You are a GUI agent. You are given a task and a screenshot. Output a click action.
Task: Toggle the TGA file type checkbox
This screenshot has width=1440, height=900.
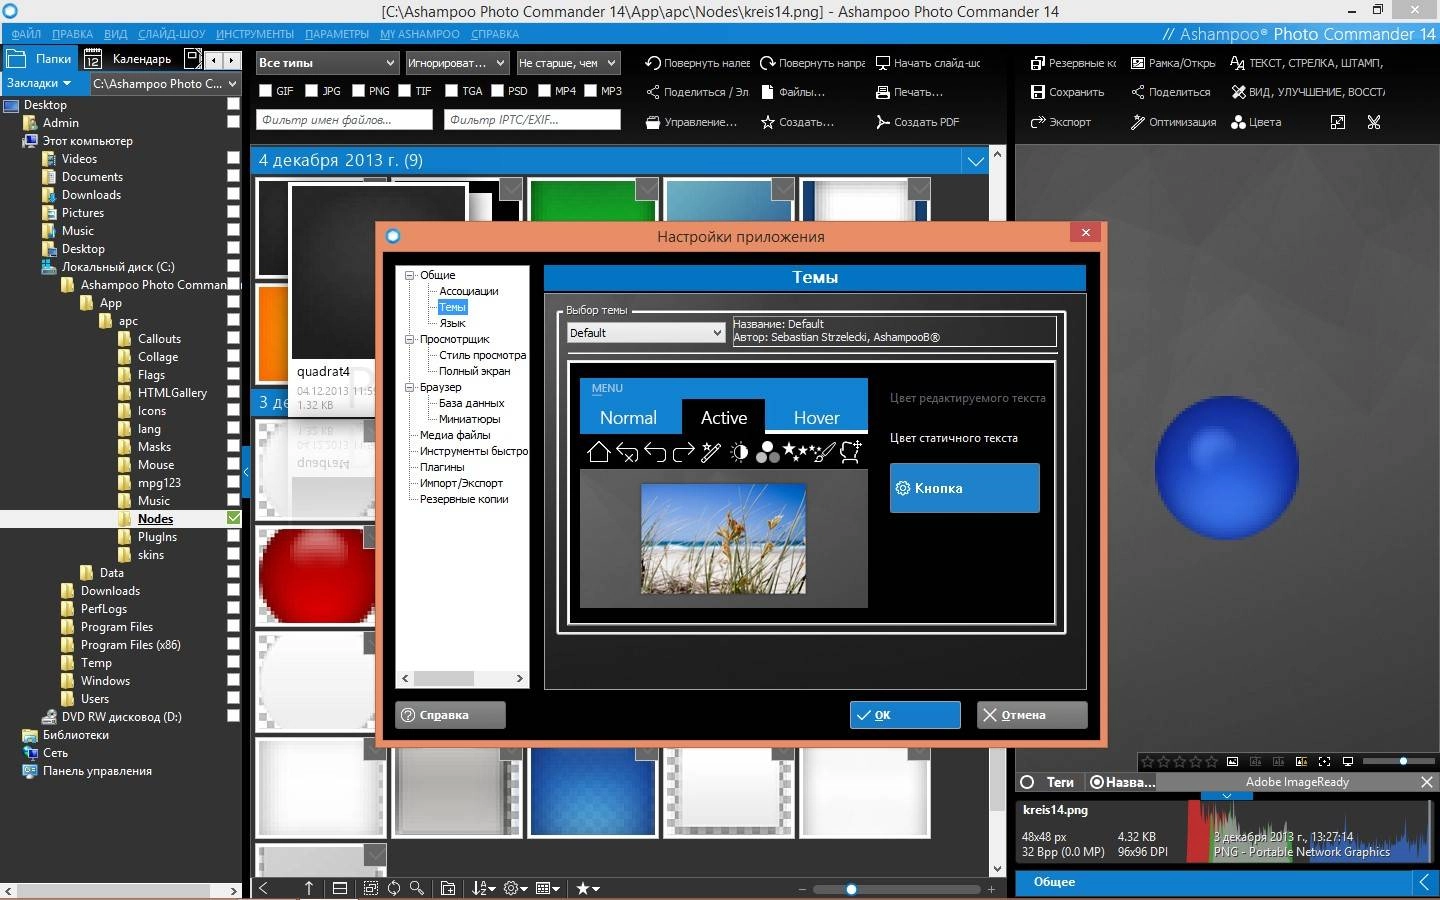(x=452, y=91)
